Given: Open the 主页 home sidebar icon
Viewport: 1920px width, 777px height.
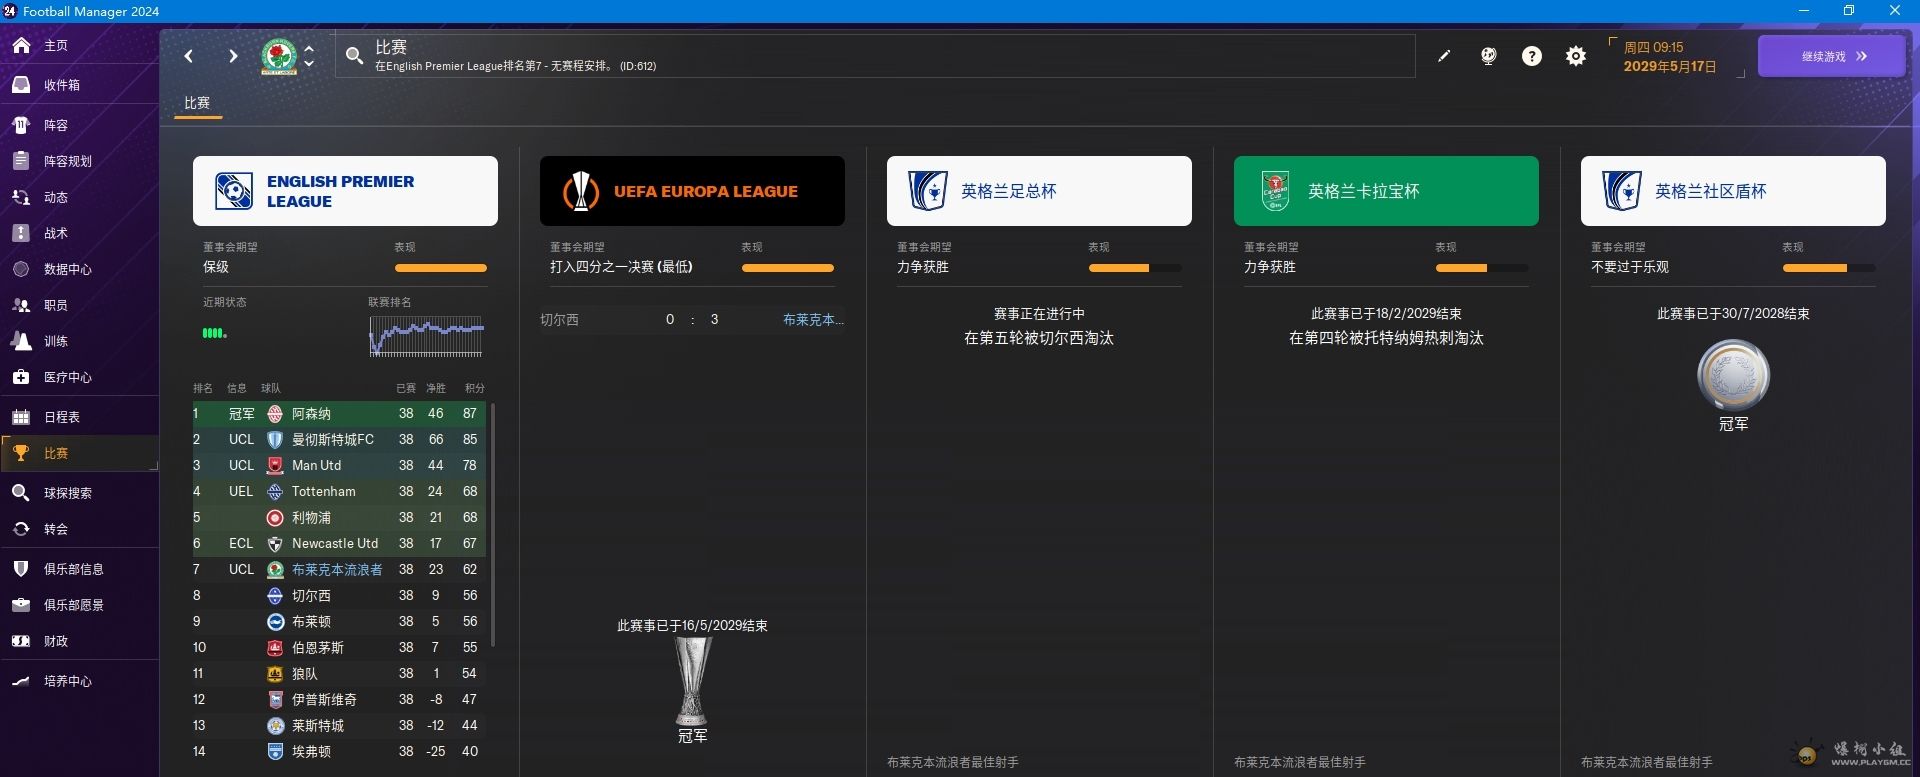Looking at the screenshot, I should (x=21, y=45).
